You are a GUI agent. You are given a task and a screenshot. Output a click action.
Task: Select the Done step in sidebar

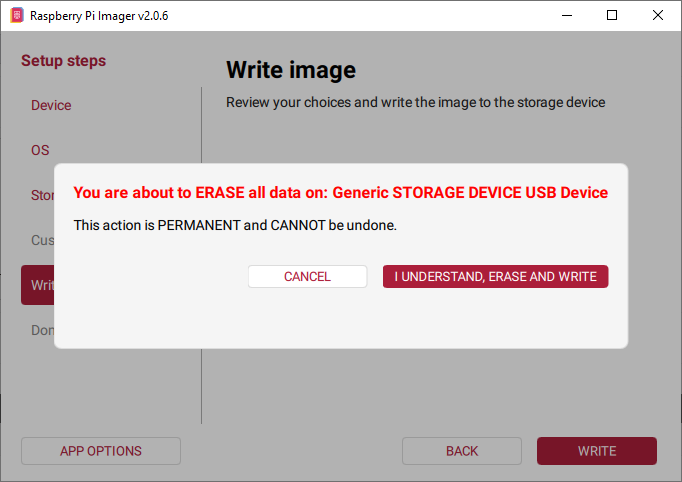tap(42, 330)
